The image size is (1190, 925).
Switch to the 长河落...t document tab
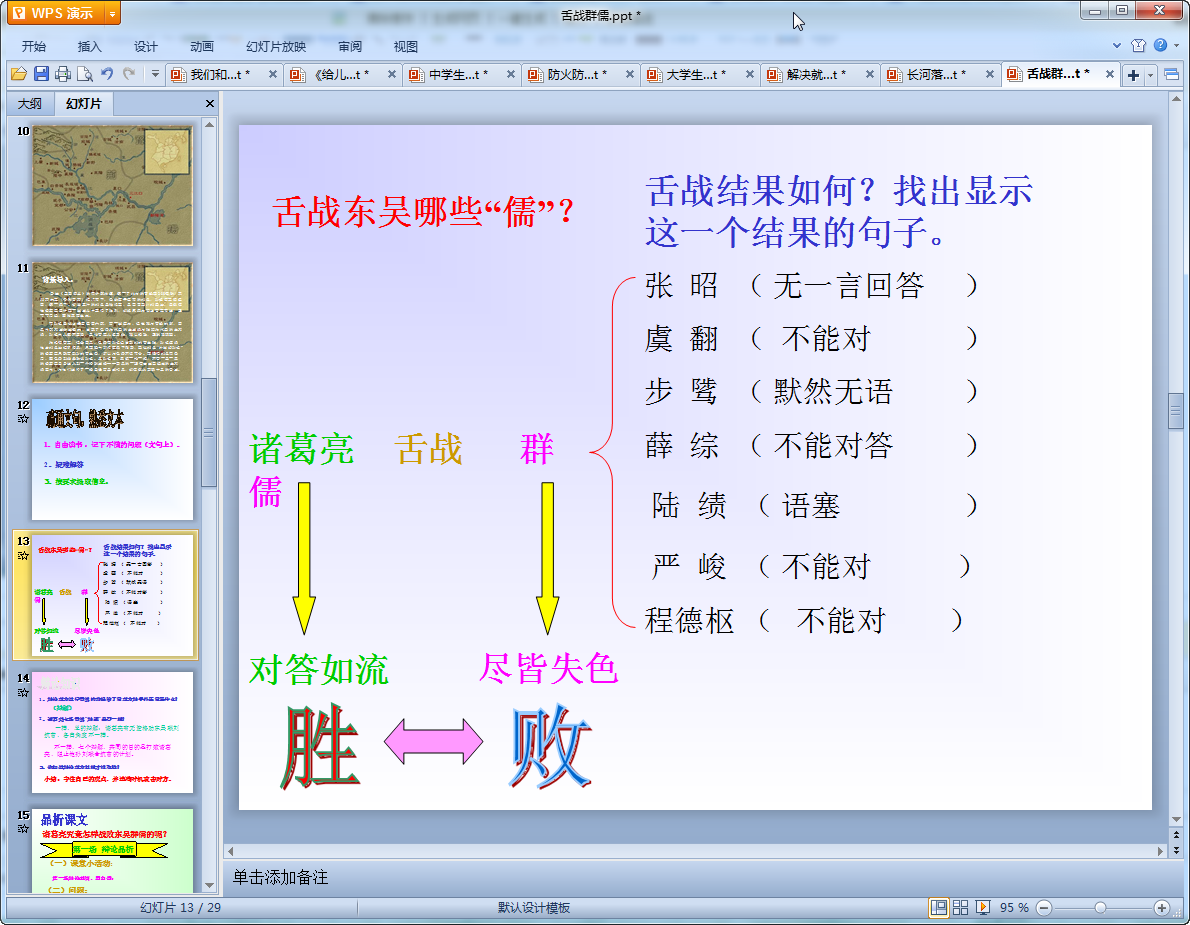936,74
